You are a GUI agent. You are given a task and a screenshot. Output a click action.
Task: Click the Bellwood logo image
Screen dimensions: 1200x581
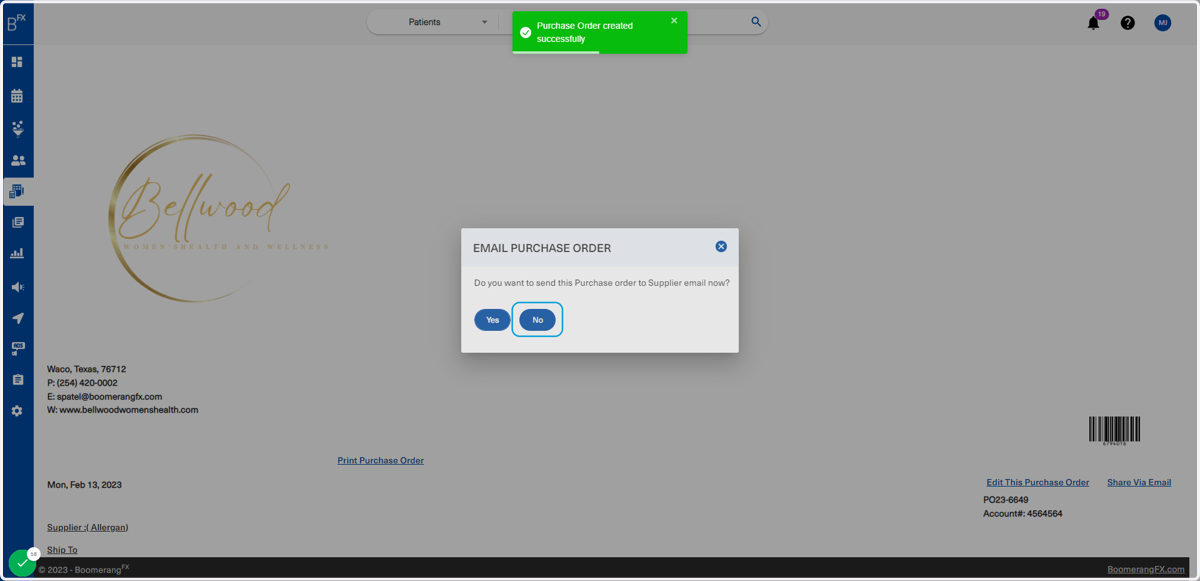218,218
